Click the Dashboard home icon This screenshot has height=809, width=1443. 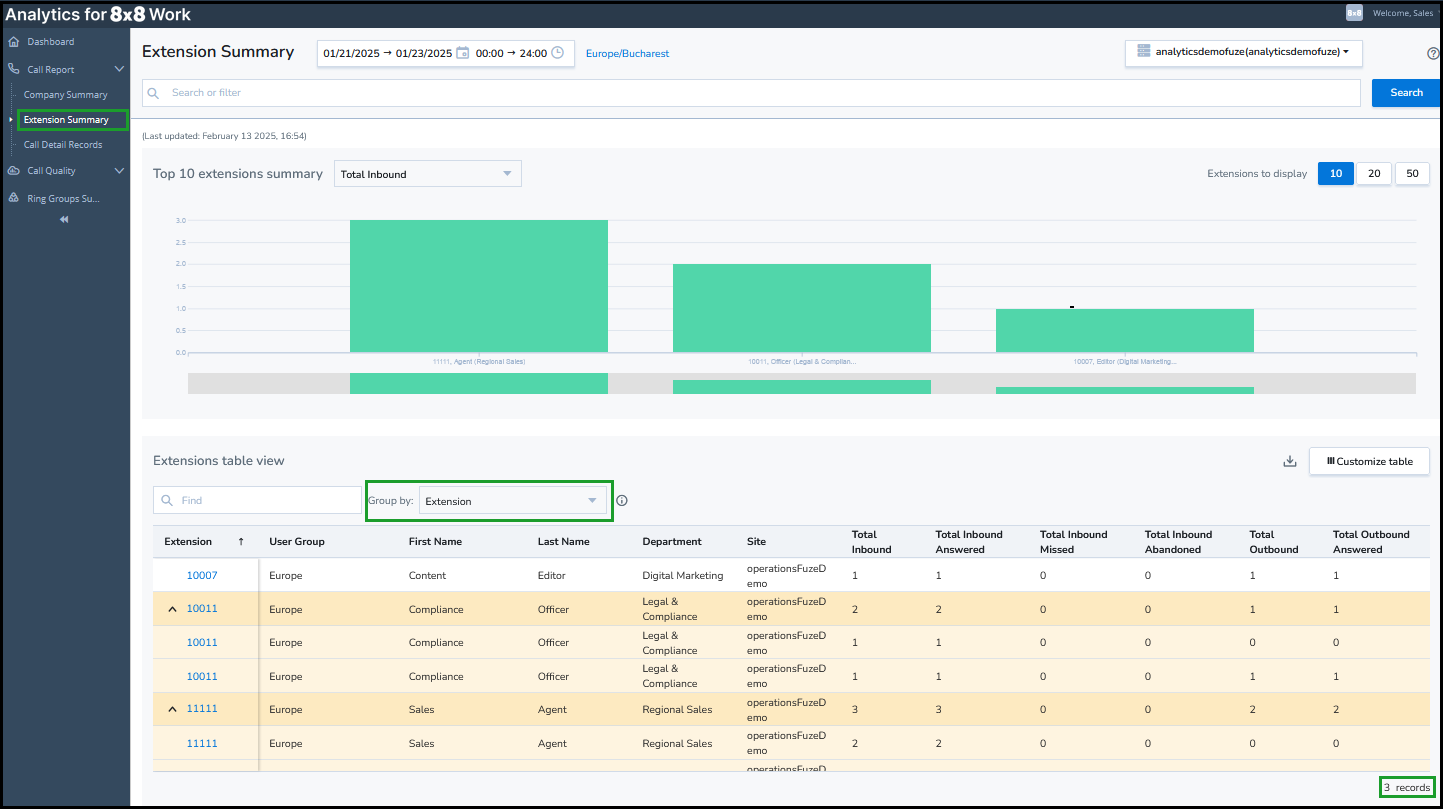tap(14, 42)
